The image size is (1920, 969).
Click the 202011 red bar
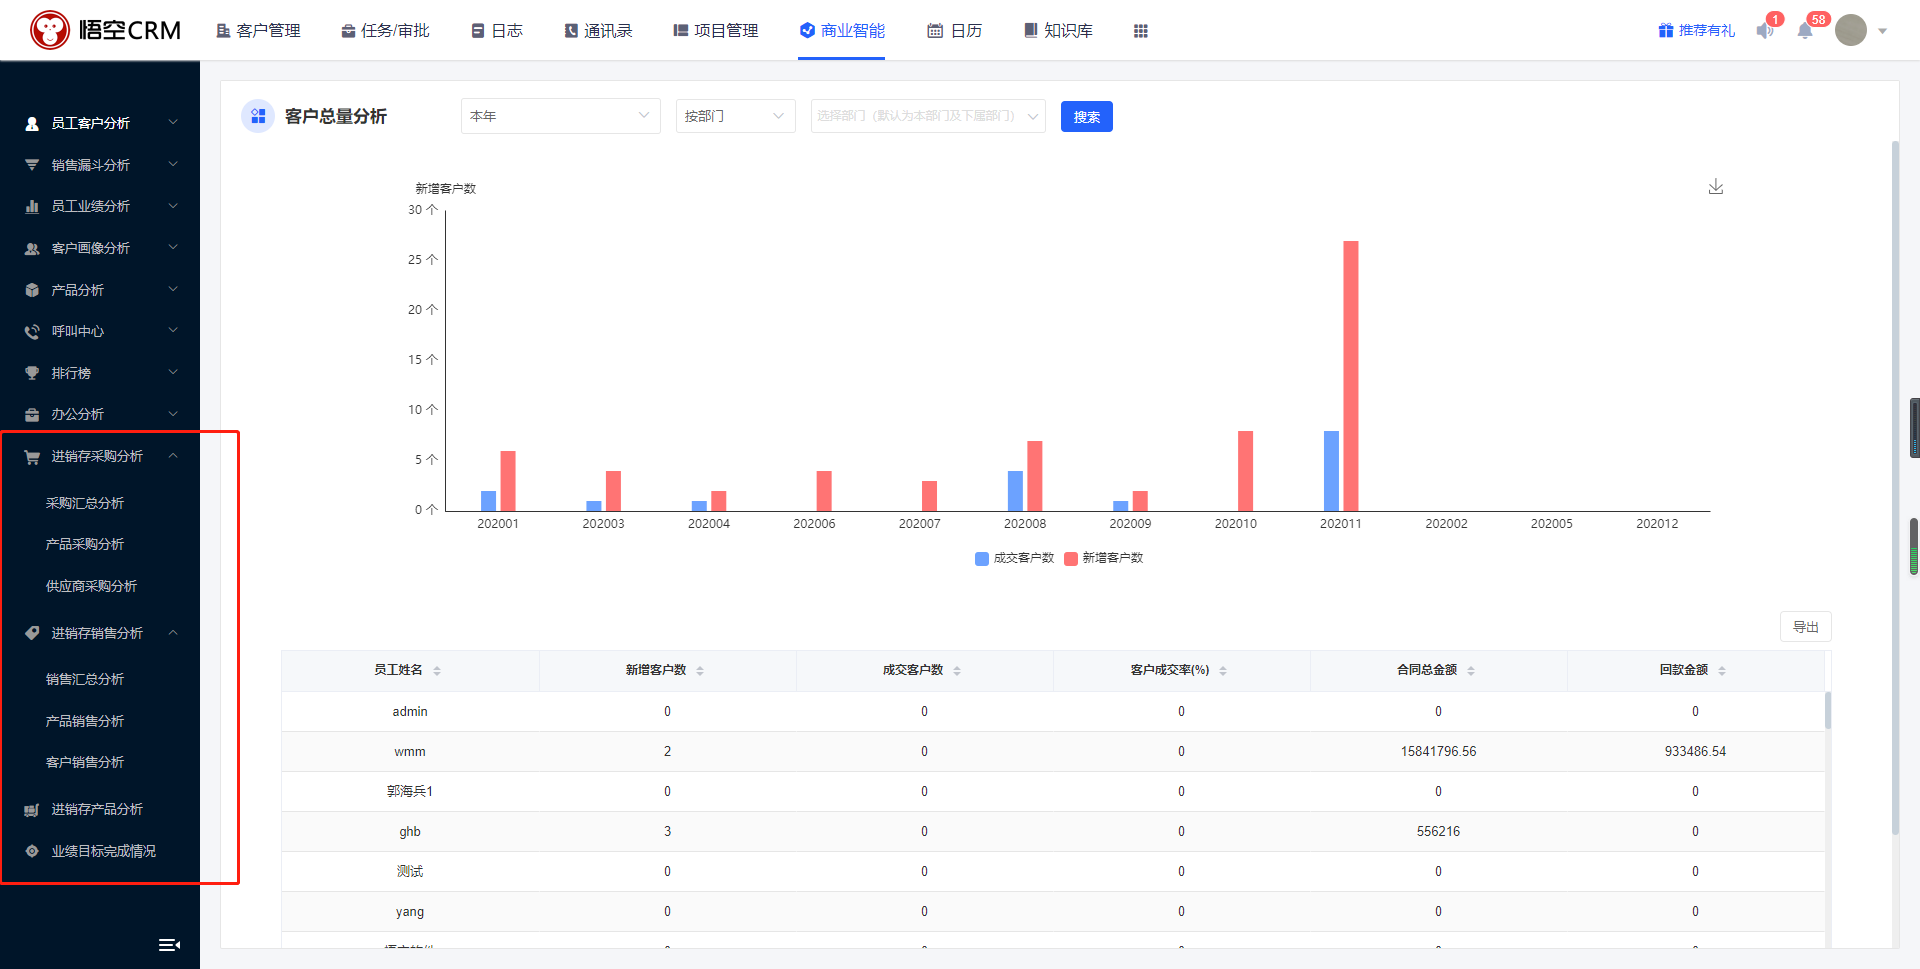pos(1351,375)
